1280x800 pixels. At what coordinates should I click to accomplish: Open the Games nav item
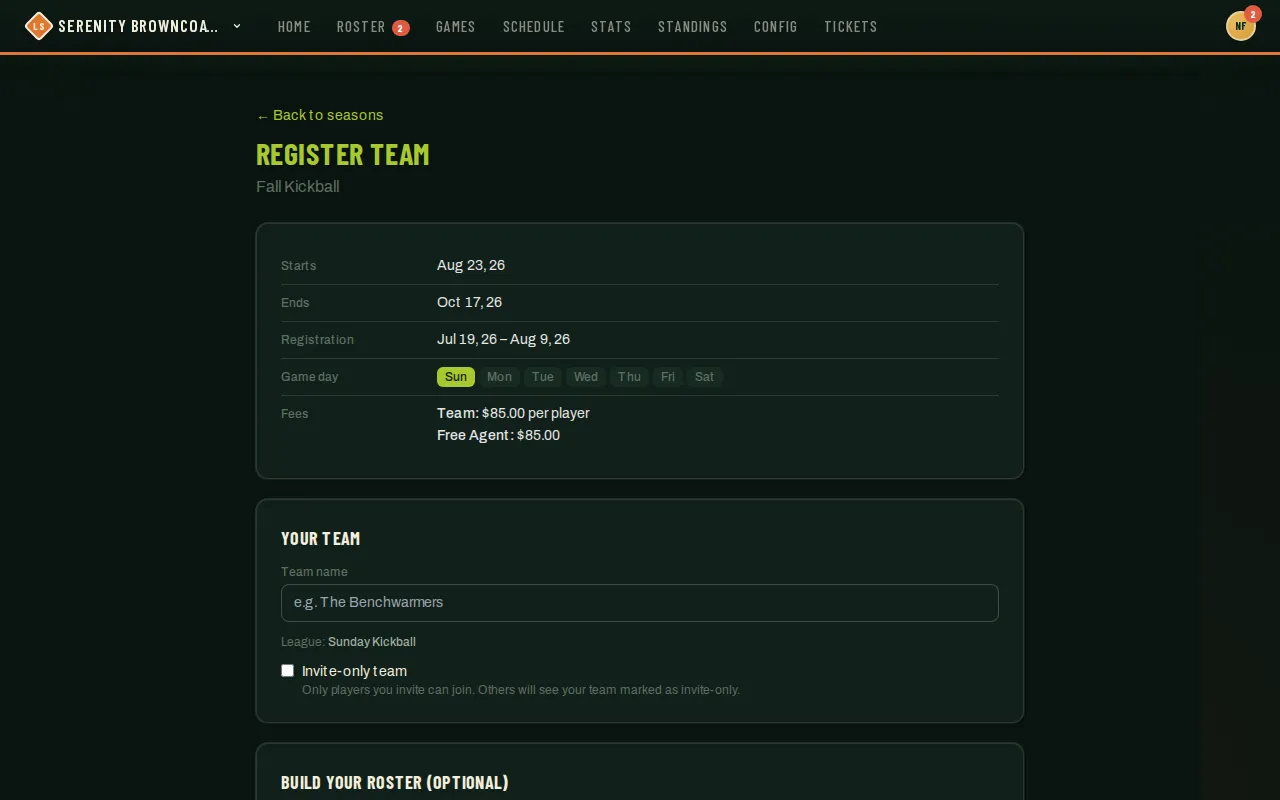coord(456,27)
